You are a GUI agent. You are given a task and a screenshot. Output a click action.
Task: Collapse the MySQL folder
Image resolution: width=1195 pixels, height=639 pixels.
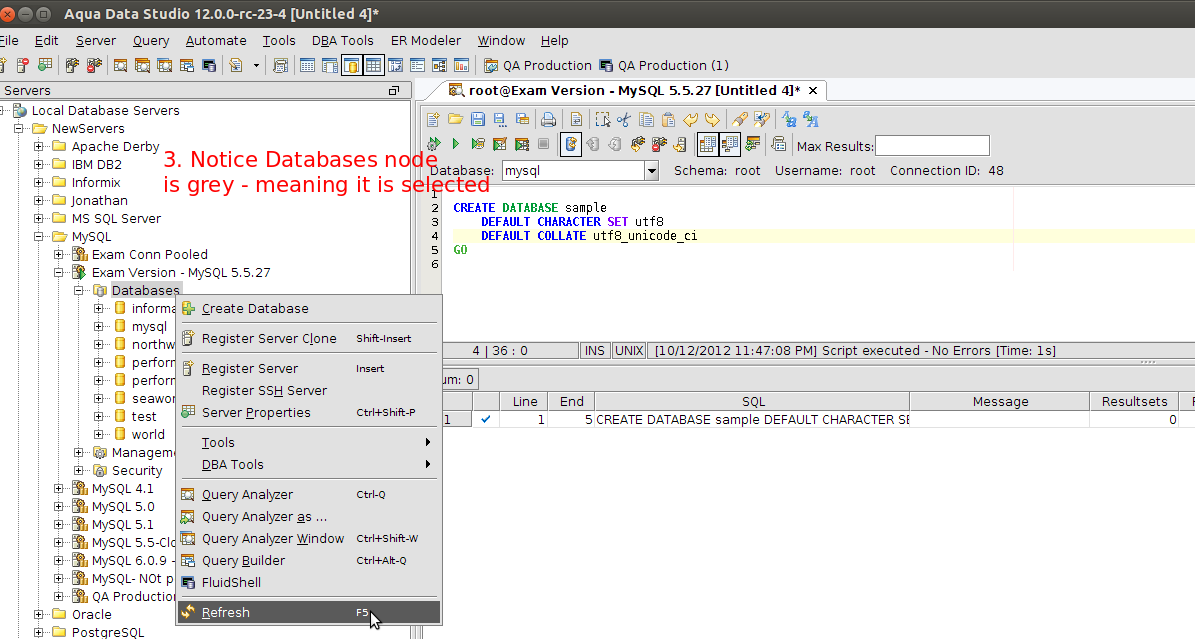(38, 236)
